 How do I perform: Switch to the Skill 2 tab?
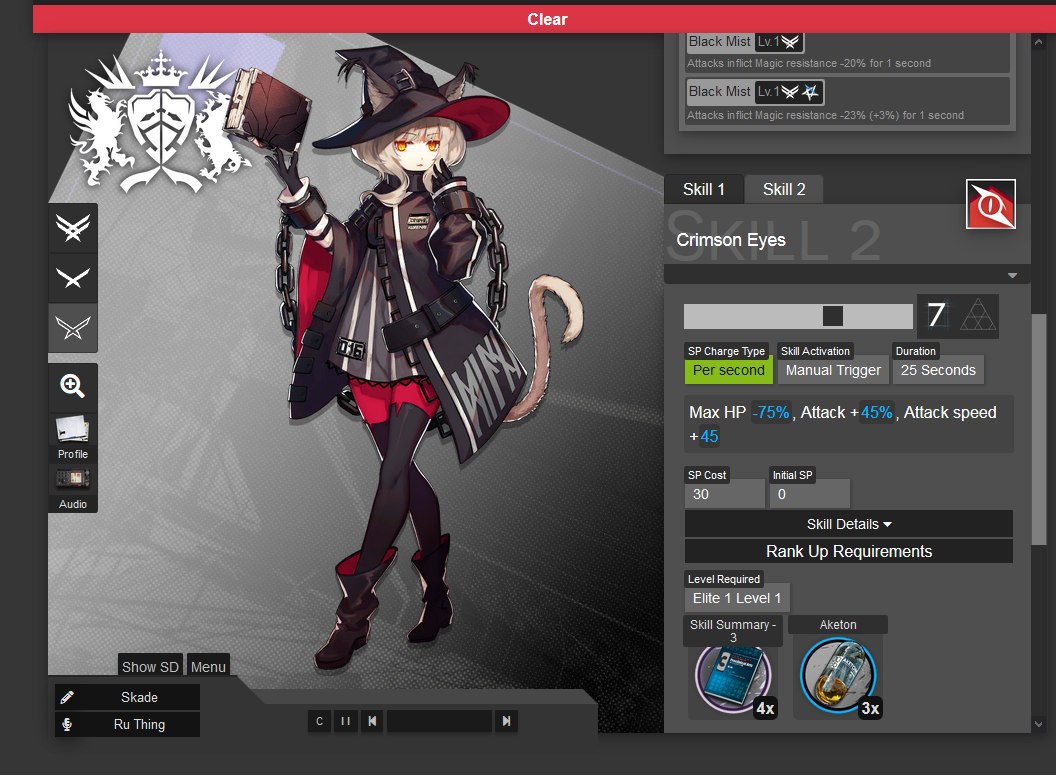pyautogui.click(x=784, y=189)
